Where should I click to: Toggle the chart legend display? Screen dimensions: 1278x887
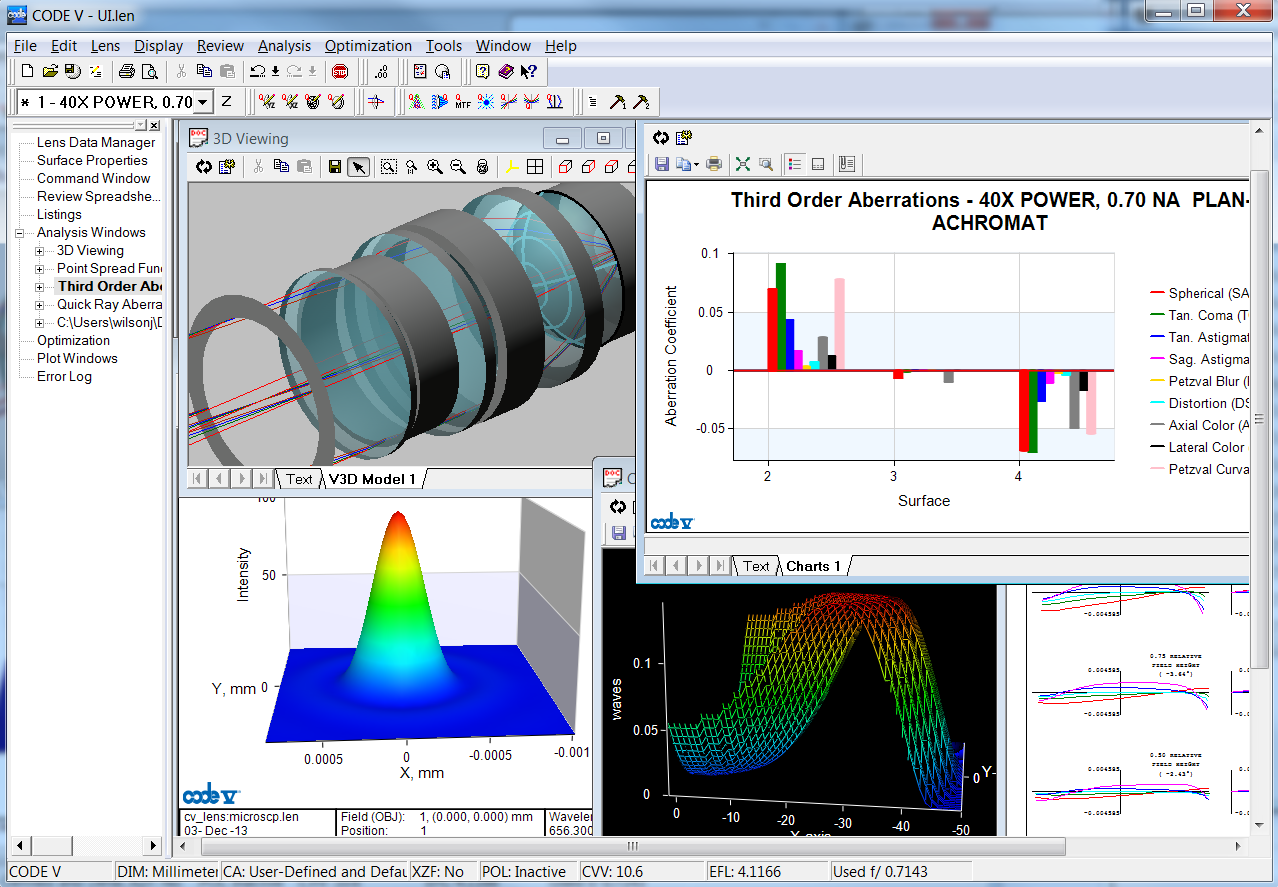click(795, 164)
